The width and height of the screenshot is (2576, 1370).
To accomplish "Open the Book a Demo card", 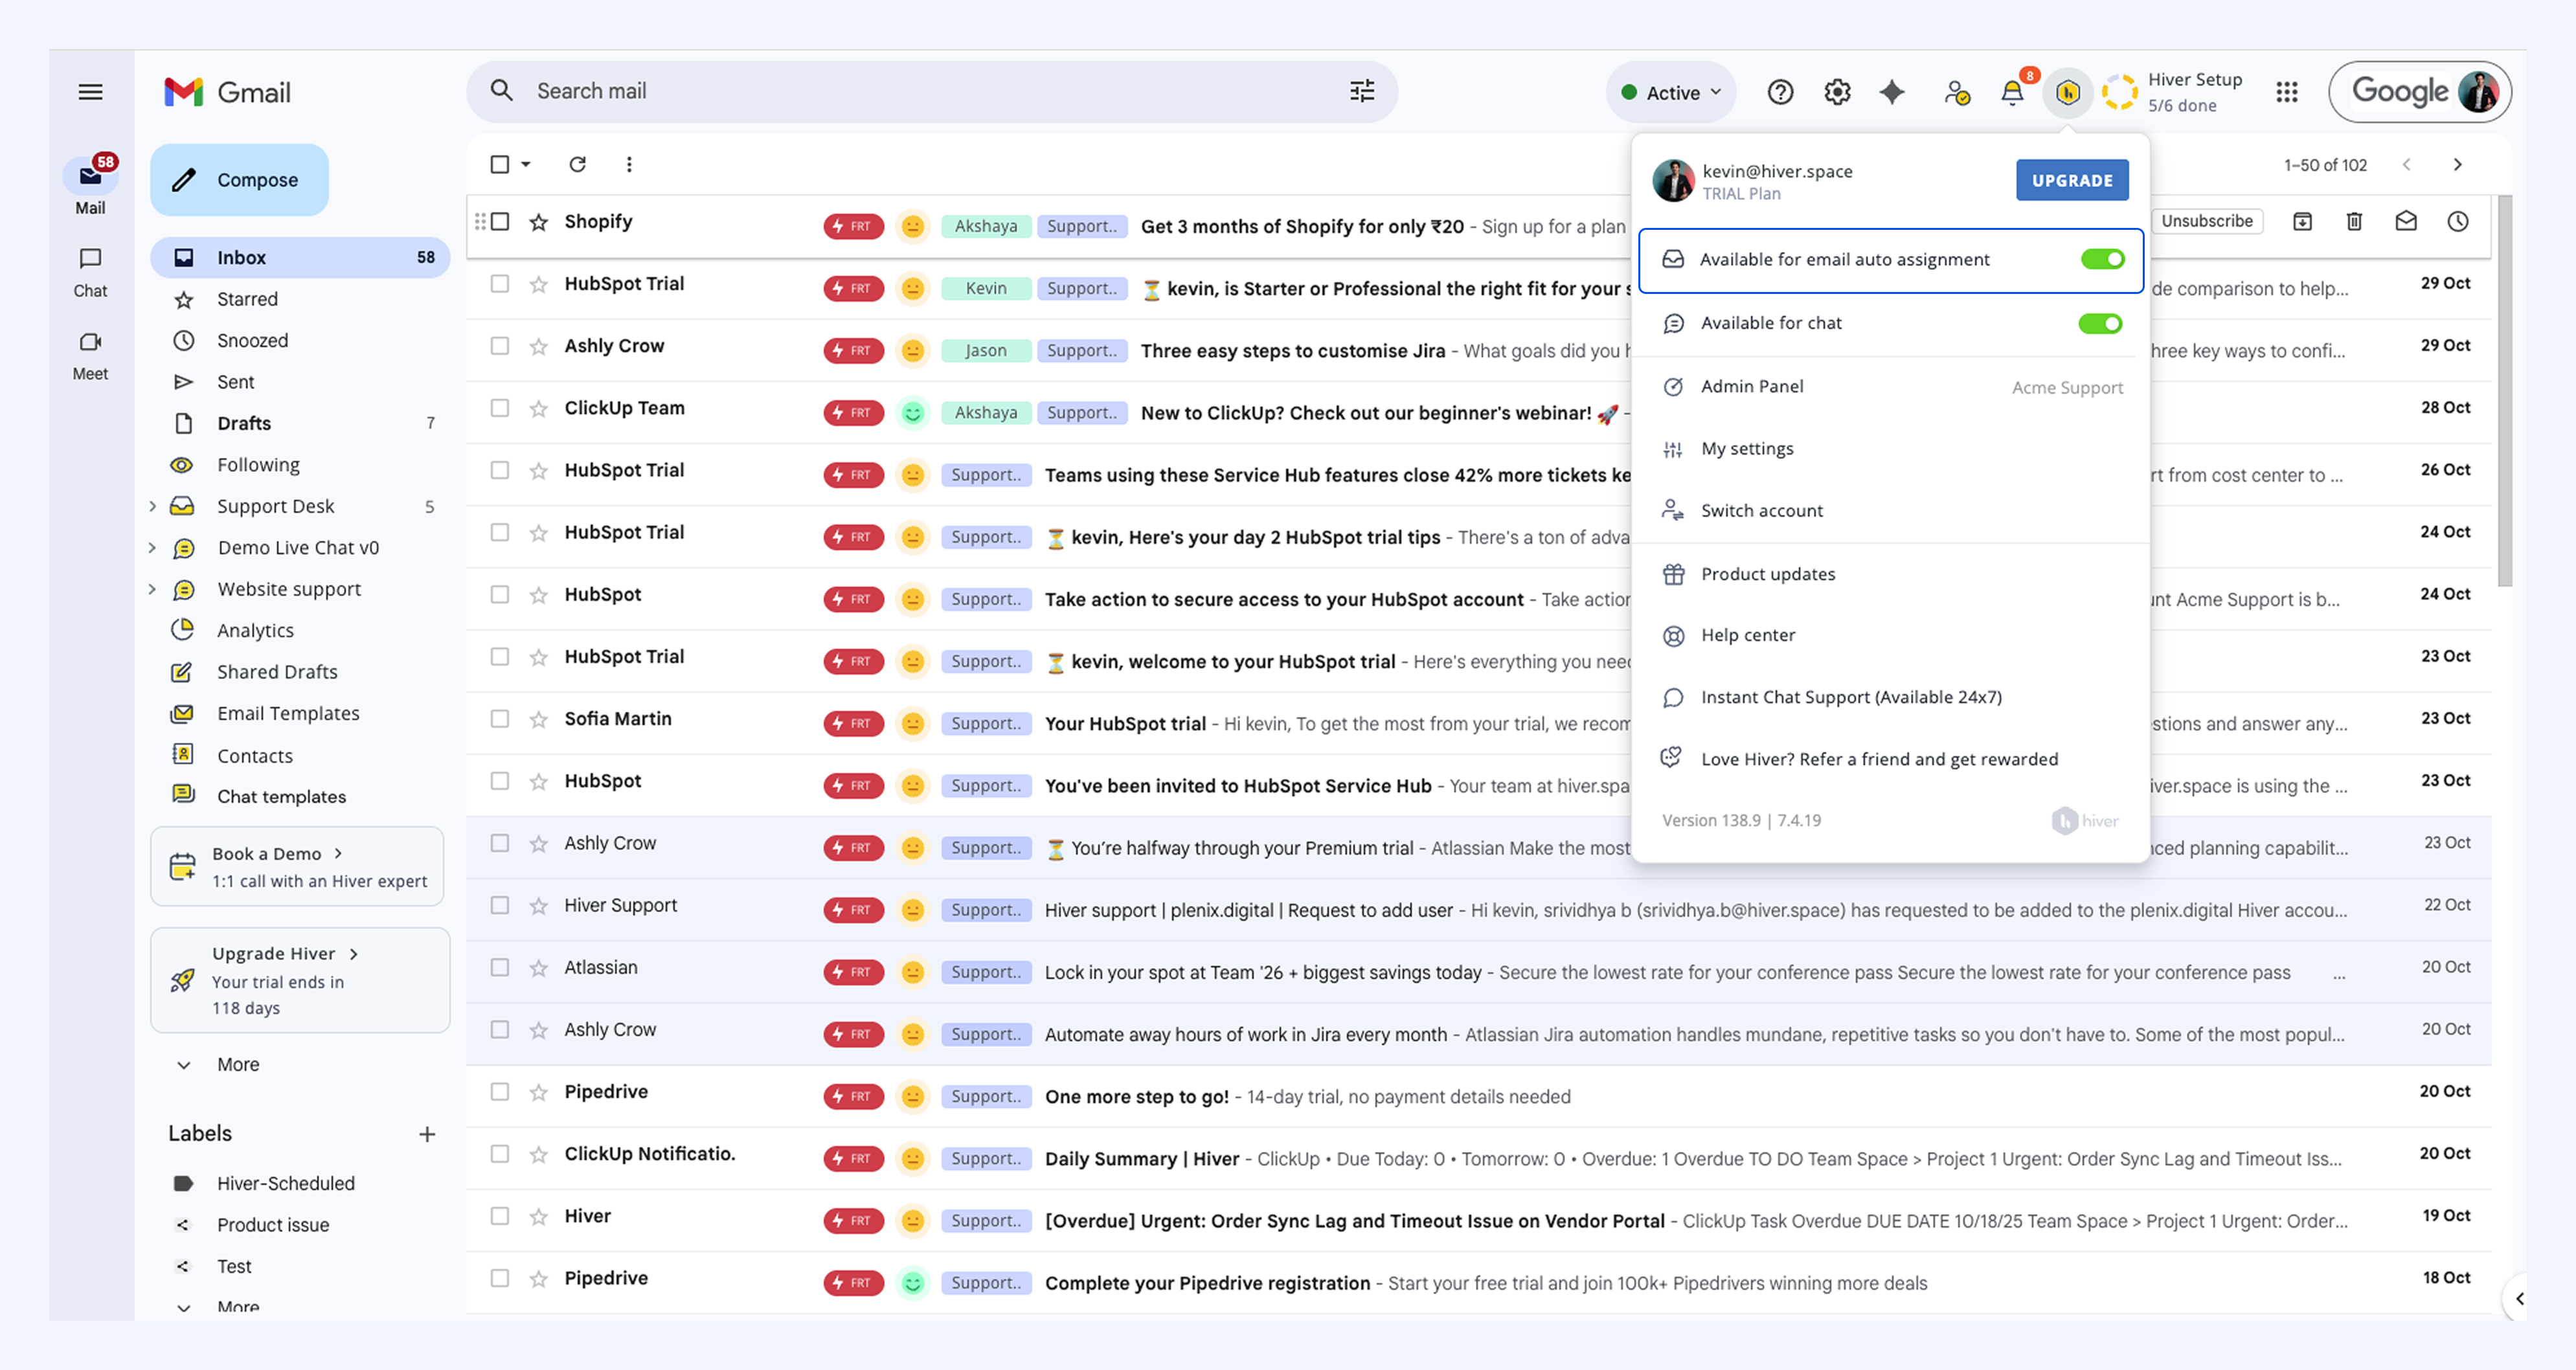I will point(297,866).
